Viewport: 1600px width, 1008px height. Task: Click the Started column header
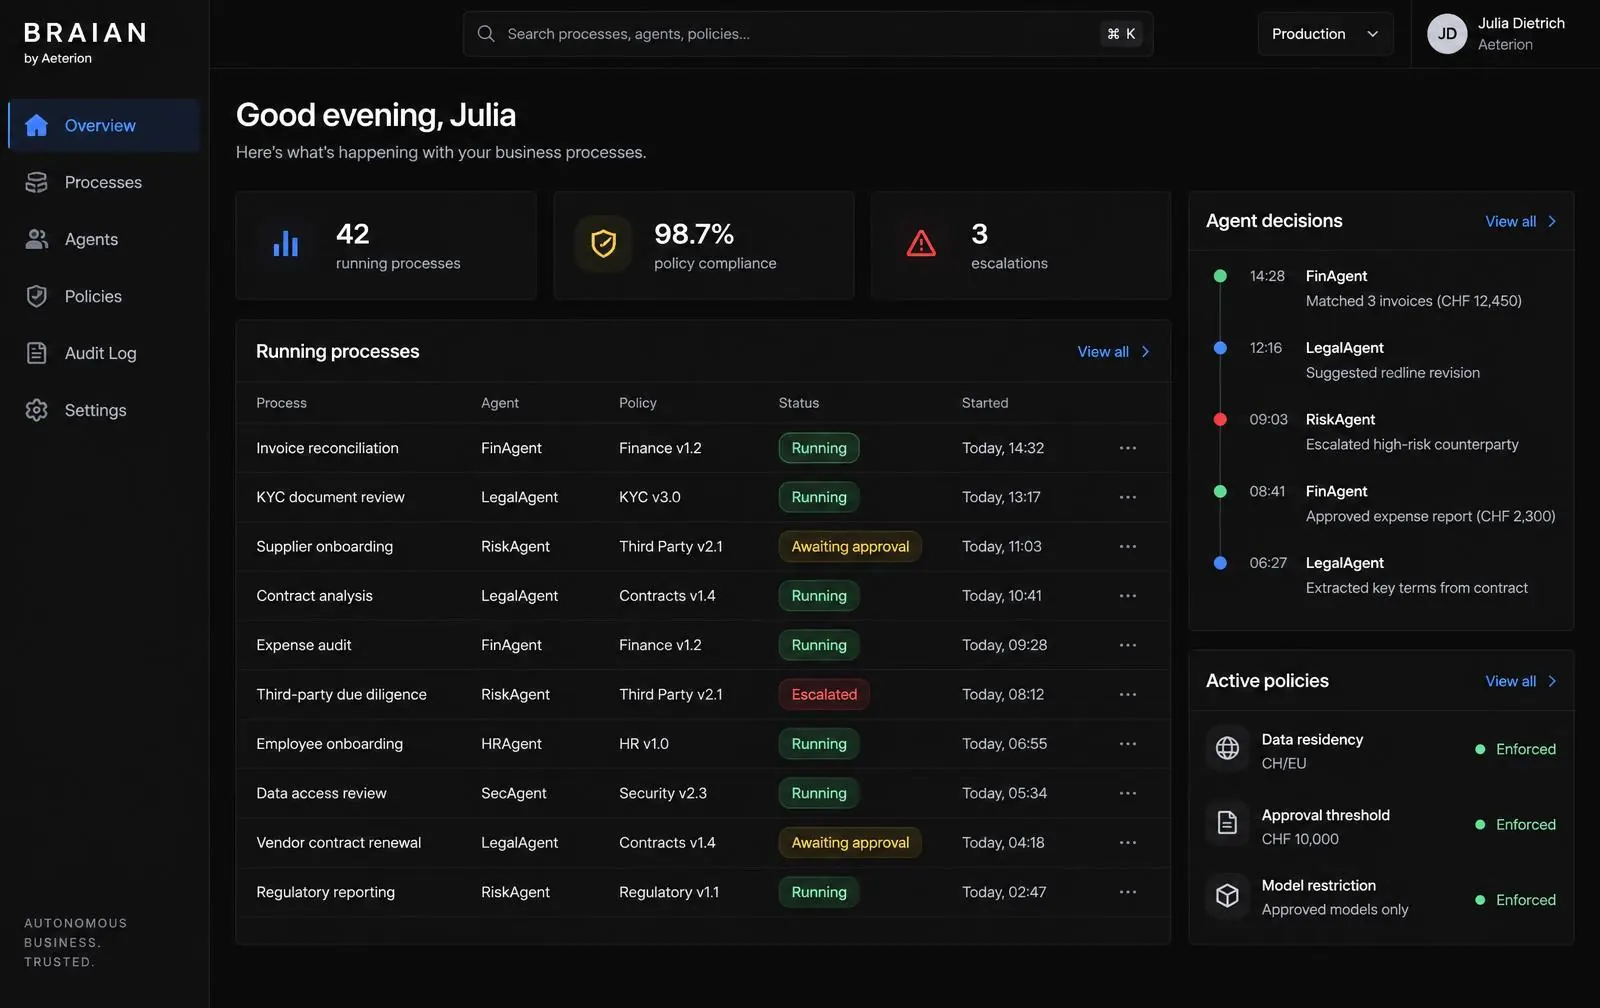tap(985, 403)
